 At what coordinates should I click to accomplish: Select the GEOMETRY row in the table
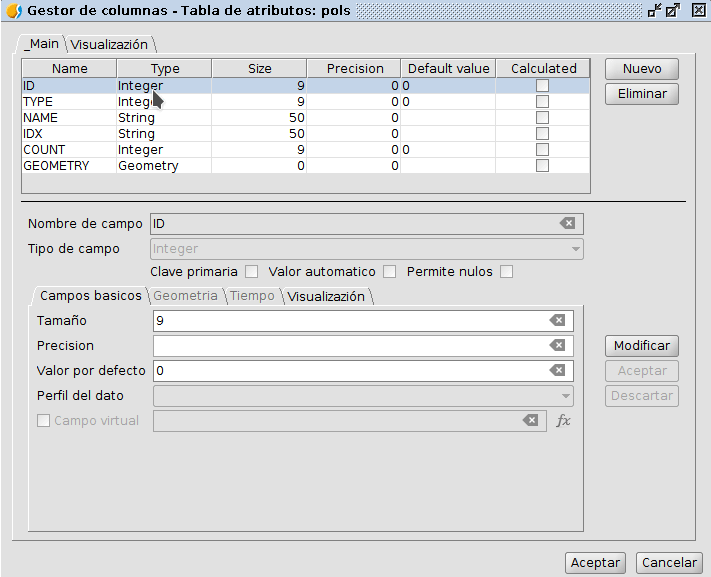click(57, 166)
